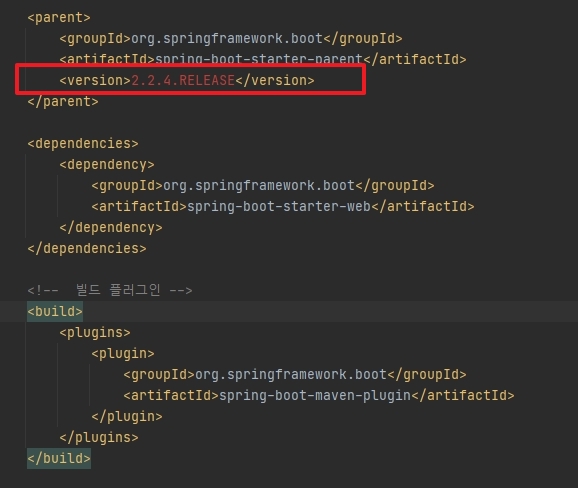
Task: Click the highlighted opening <build> tag
Action: pyautogui.click(x=55, y=311)
